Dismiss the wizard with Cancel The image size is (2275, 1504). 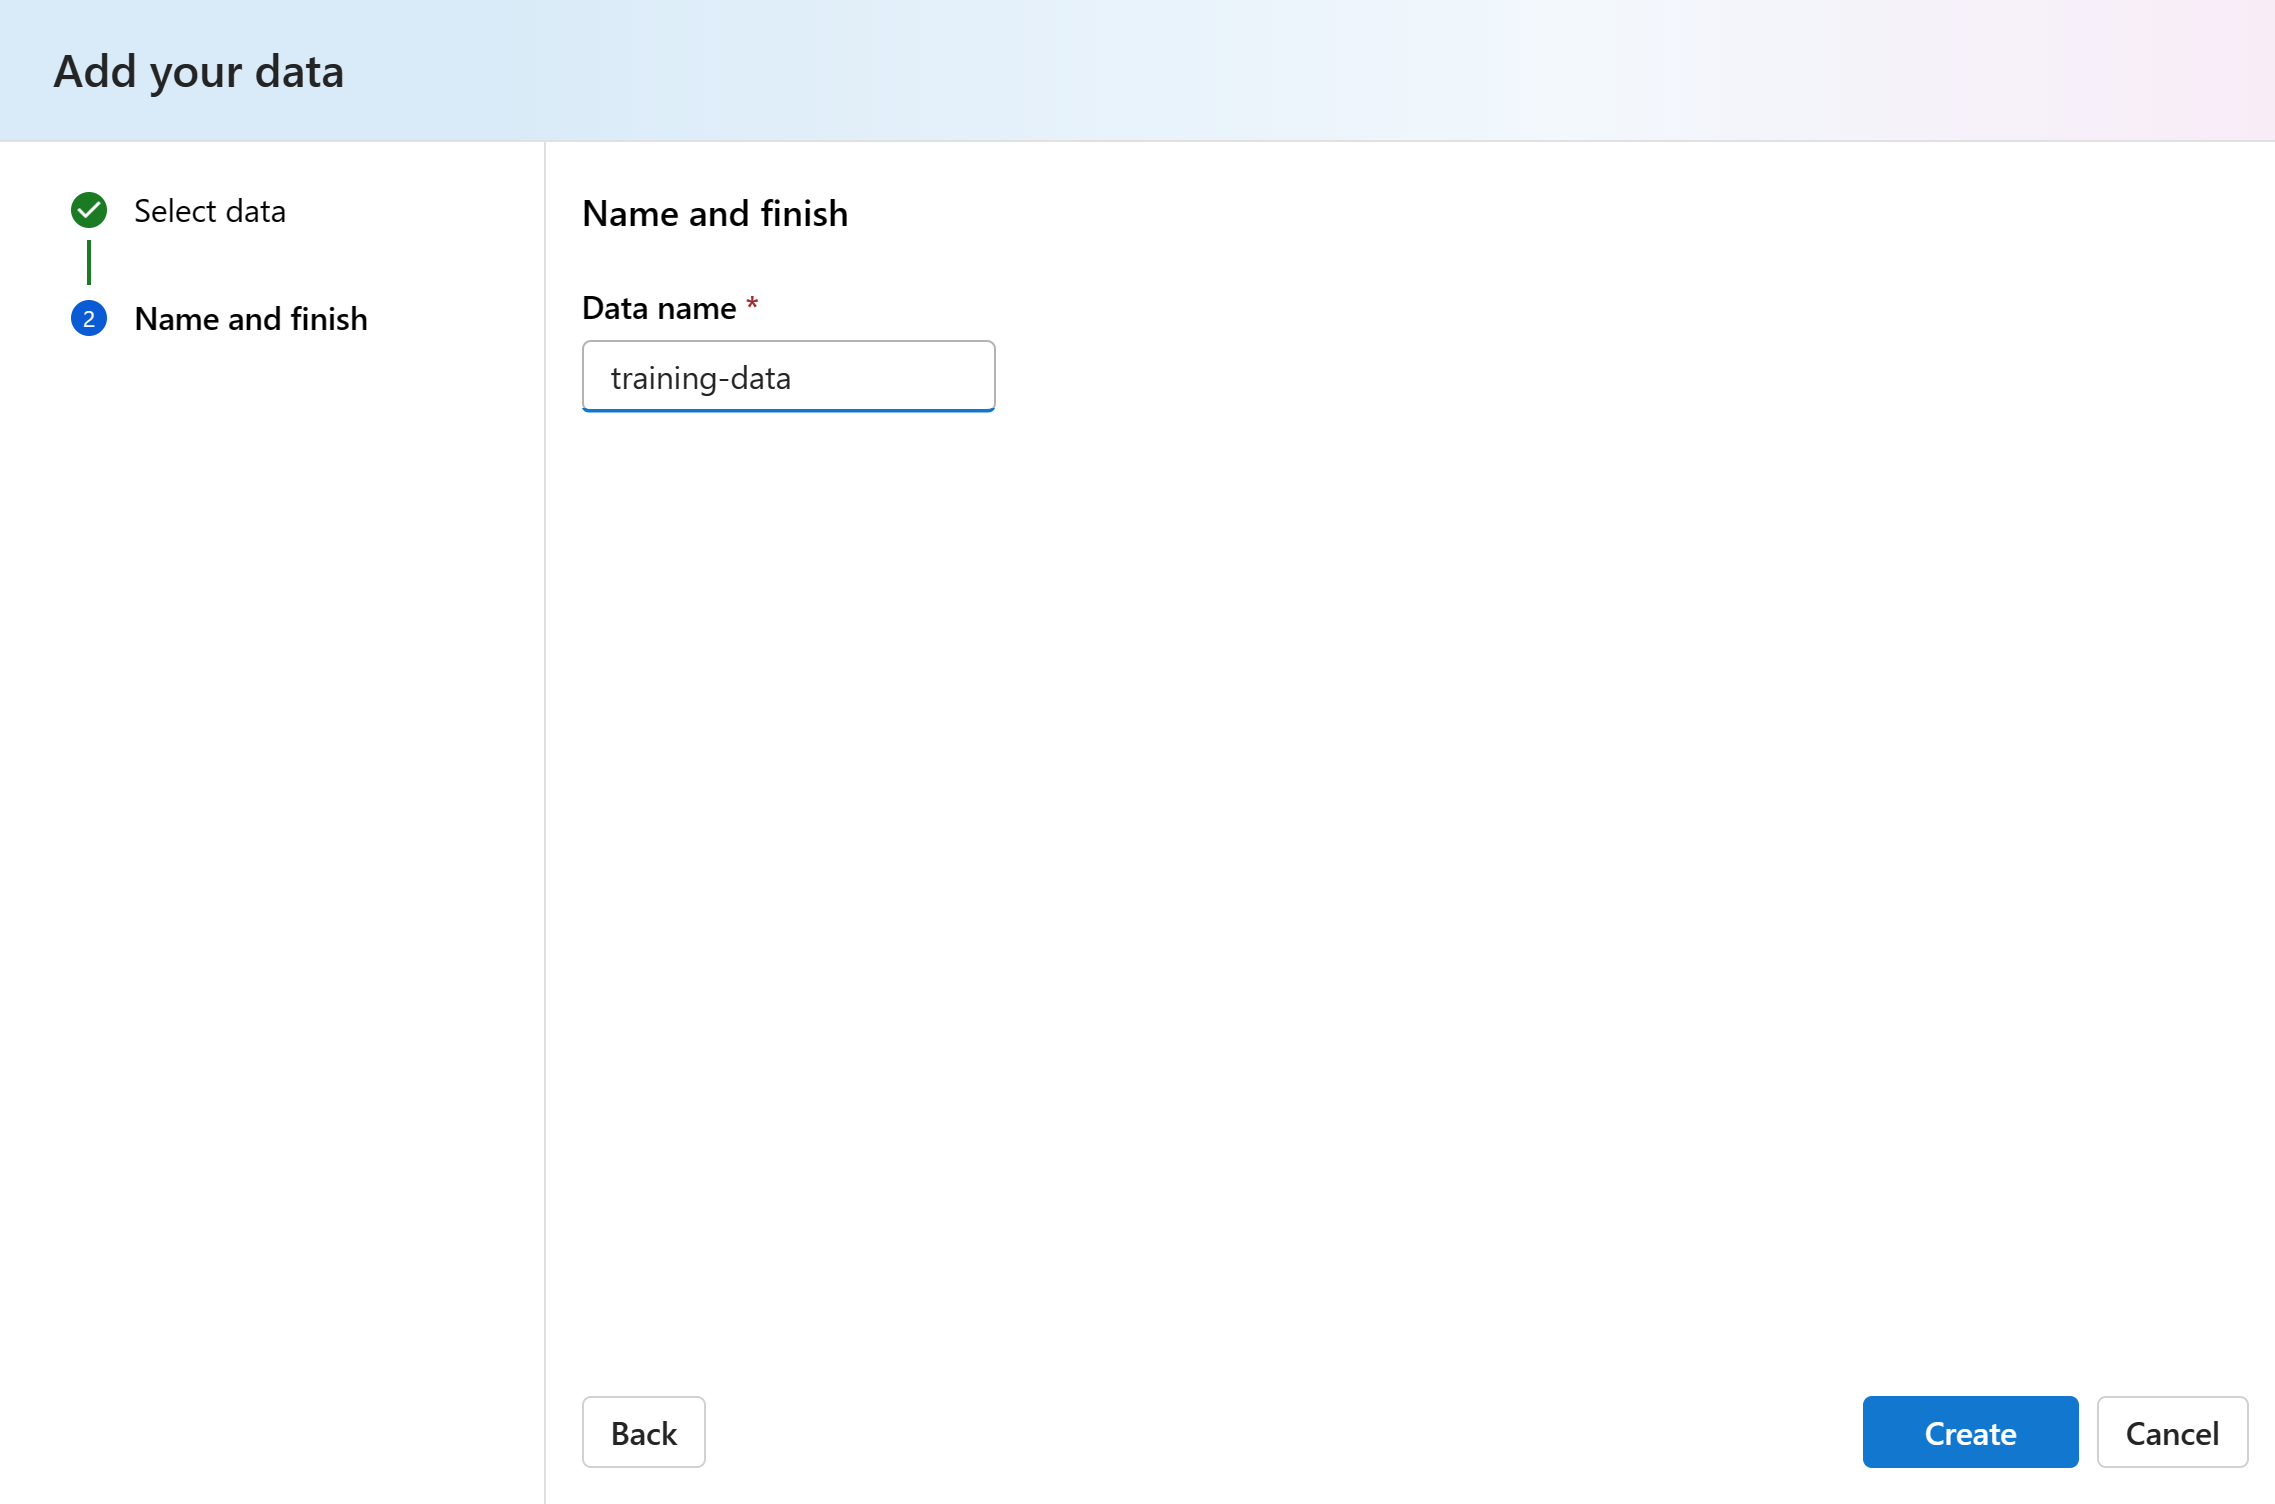tap(2172, 1432)
